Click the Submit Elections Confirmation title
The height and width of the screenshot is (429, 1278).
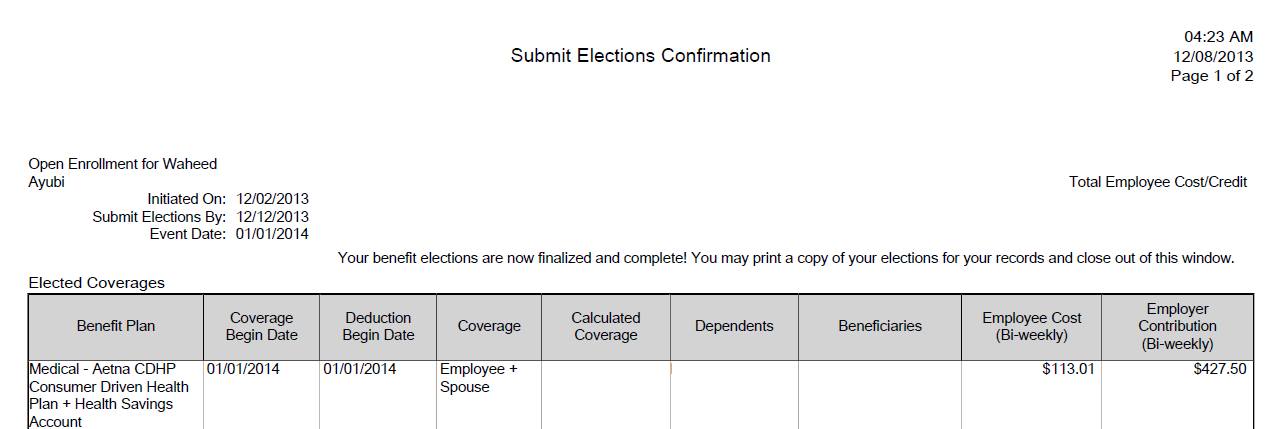tap(640, 56)
